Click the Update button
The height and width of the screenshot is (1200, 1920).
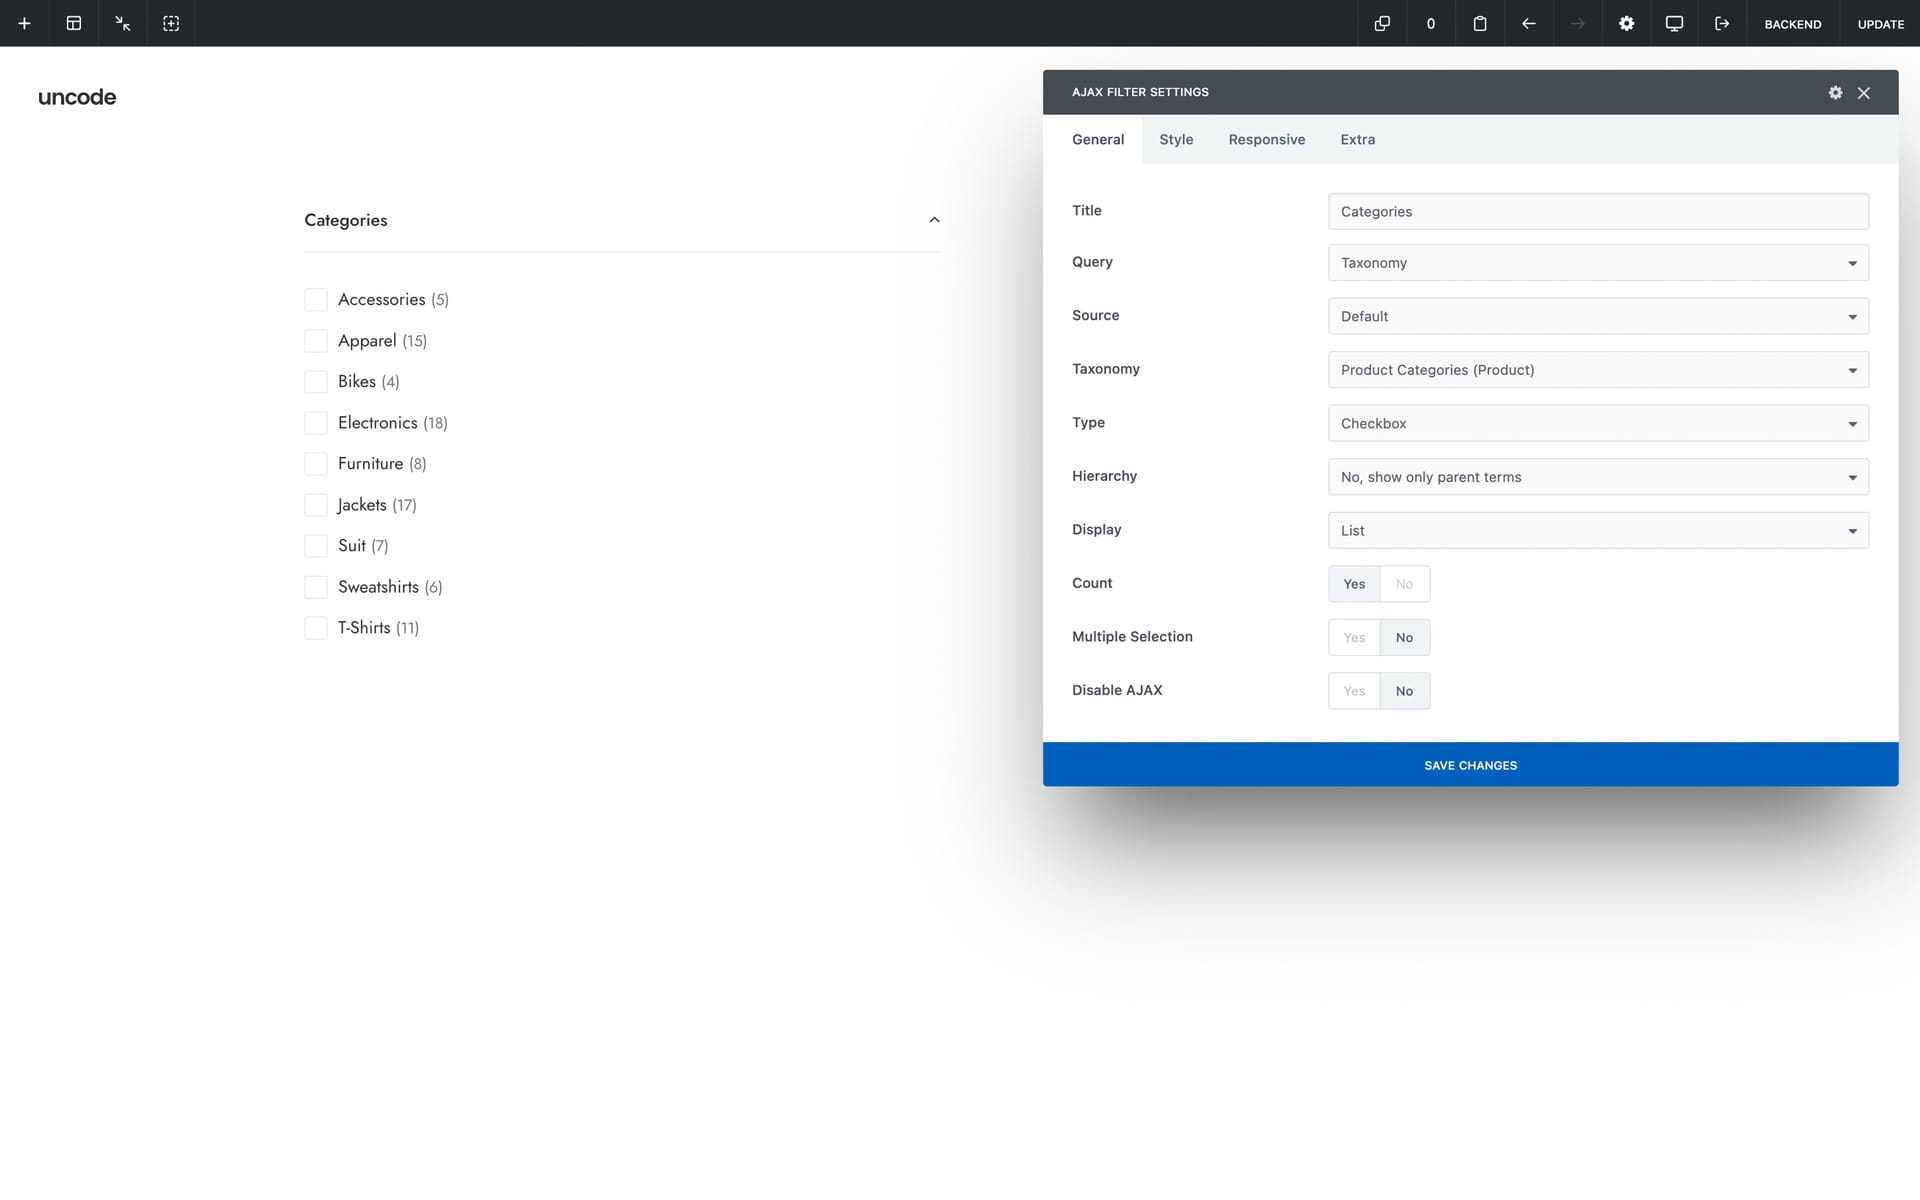1880,24
